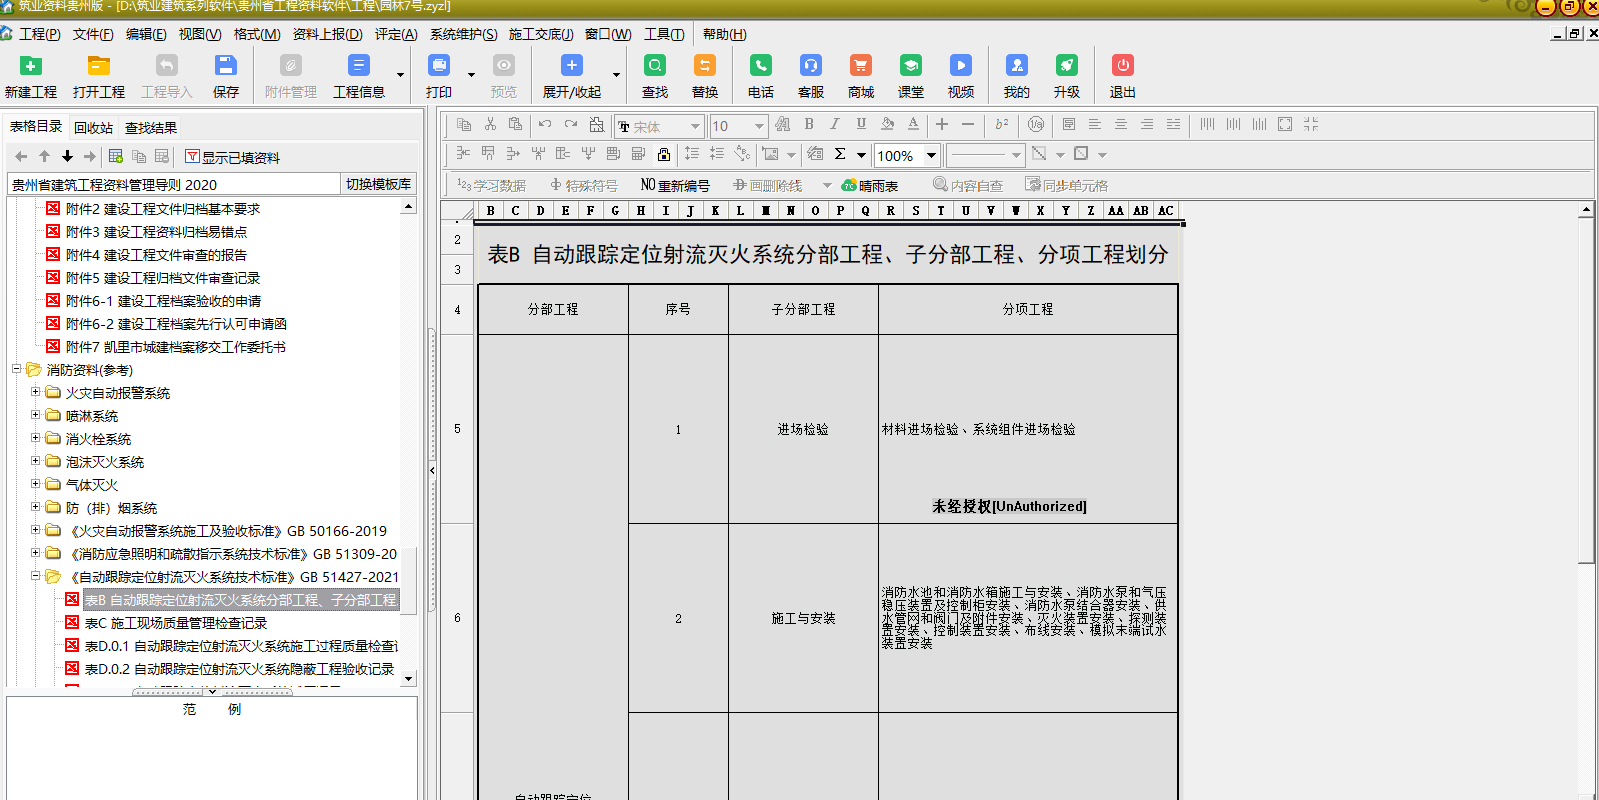Click the 重新编号 renumber button

coord(675,185)
